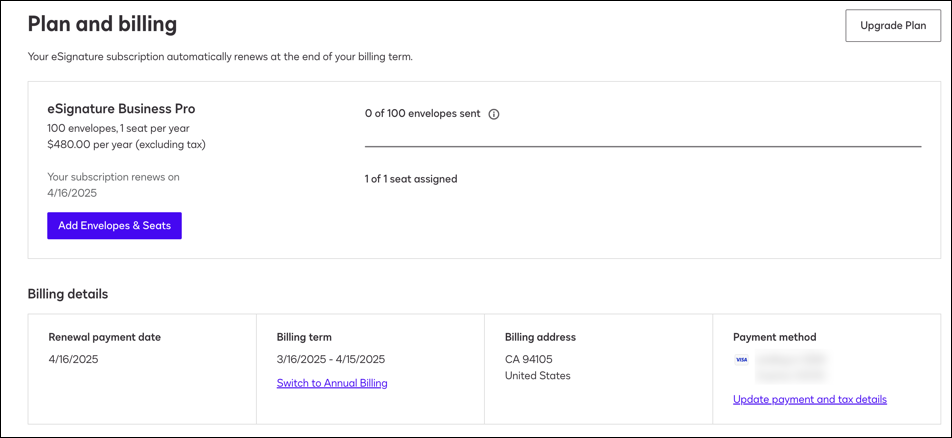Click the Visa card logo icon
The width and height of the screenshot is (952, 438).
coord(741,359)
